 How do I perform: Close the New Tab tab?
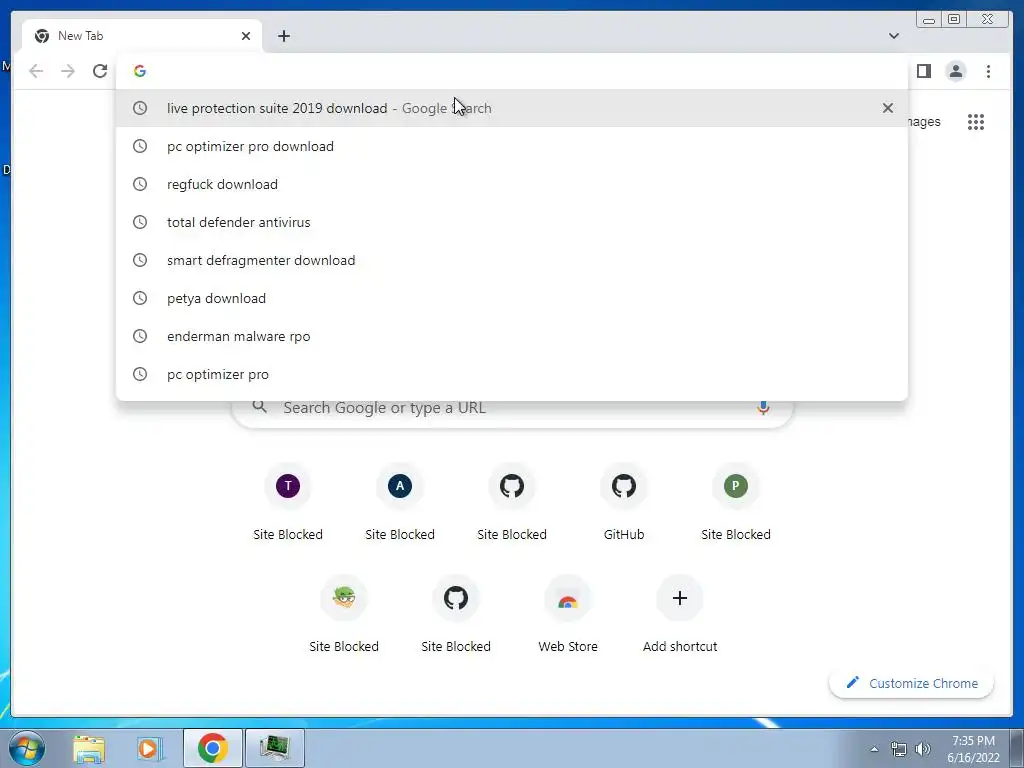click(x=246, y=36)
